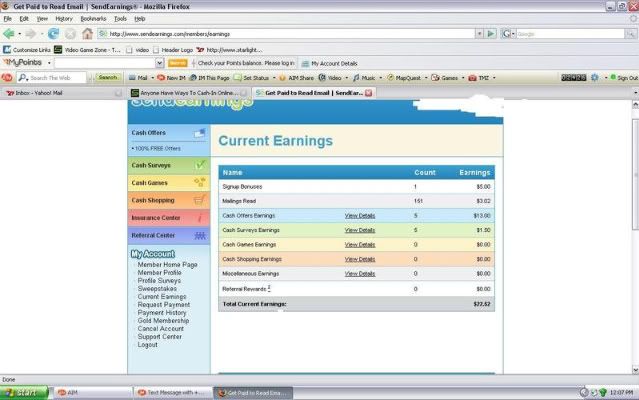Click View Details for Cash Surveys Earnings
This screenshot has height=400, width=639.
coord(359,229)
